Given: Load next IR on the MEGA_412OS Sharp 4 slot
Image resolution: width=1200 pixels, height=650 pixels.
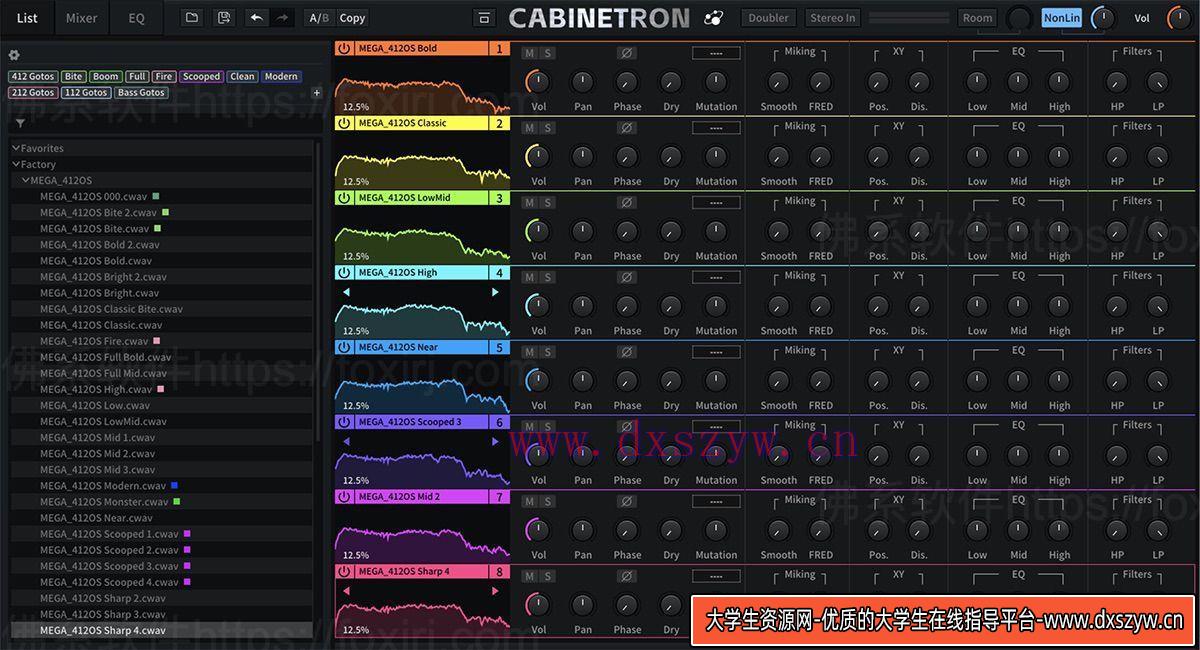Looking at the screenshot, I should [494, 591].
